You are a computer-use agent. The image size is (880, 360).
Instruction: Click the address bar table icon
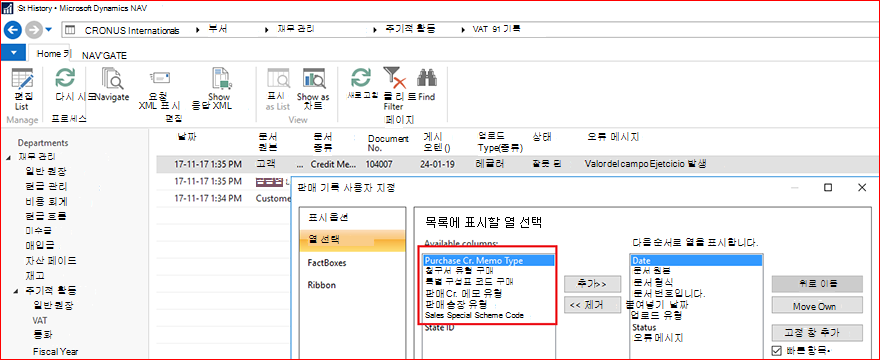[70, 30]
